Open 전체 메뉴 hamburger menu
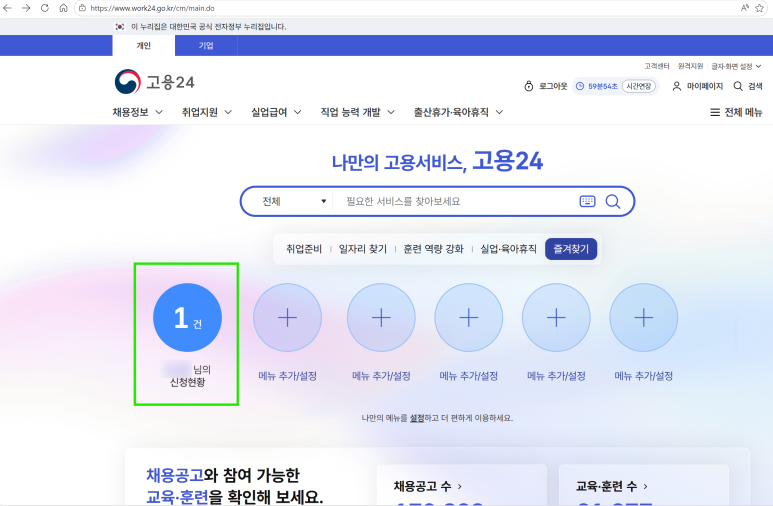Image resolution: width=773 pixels, height=506 pixels. coord(736,112)
